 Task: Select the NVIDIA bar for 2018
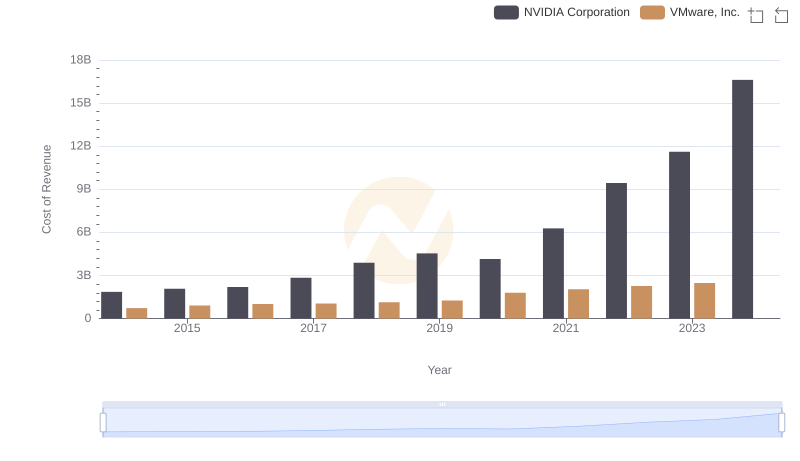(364, 291)
